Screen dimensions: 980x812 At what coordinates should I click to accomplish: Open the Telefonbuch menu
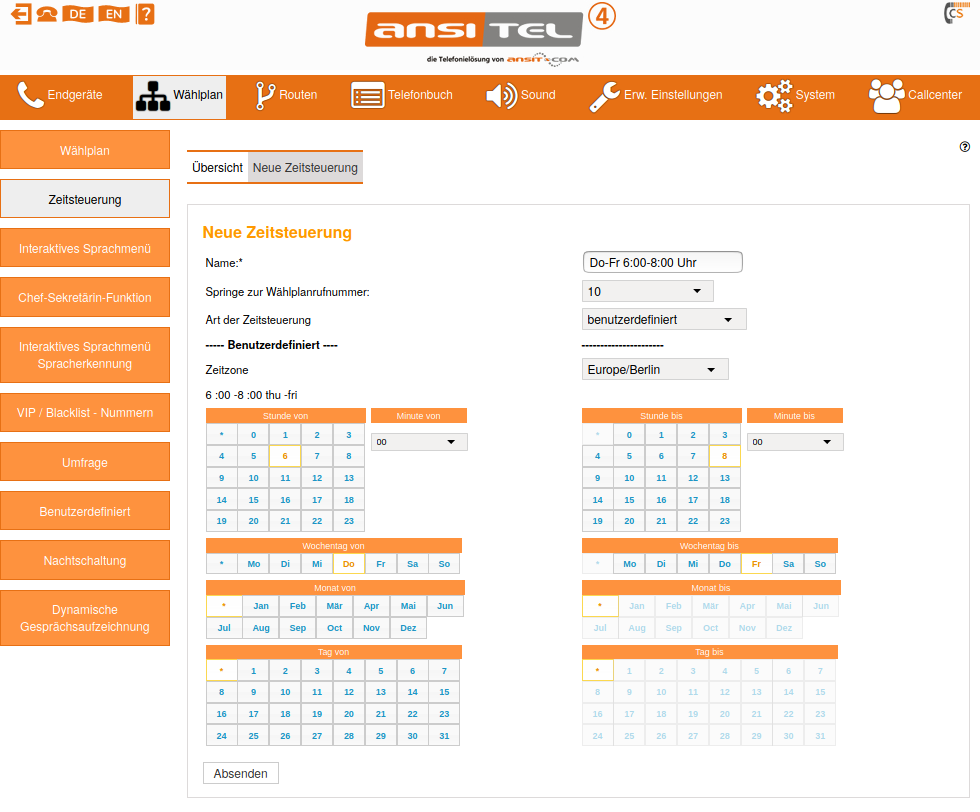point(402,95)
